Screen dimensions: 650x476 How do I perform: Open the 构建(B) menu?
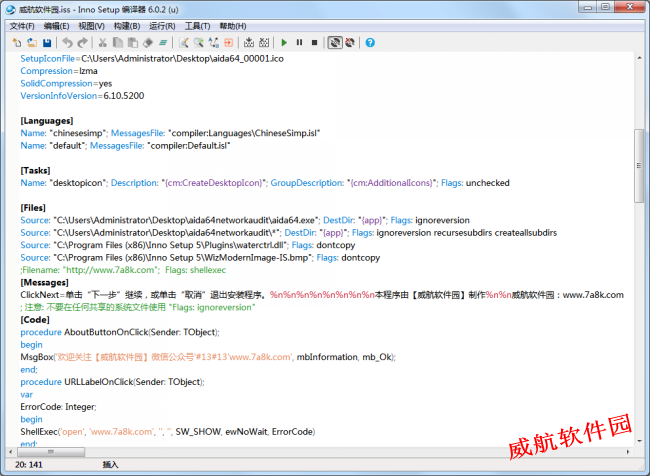[x=126, y=26]
